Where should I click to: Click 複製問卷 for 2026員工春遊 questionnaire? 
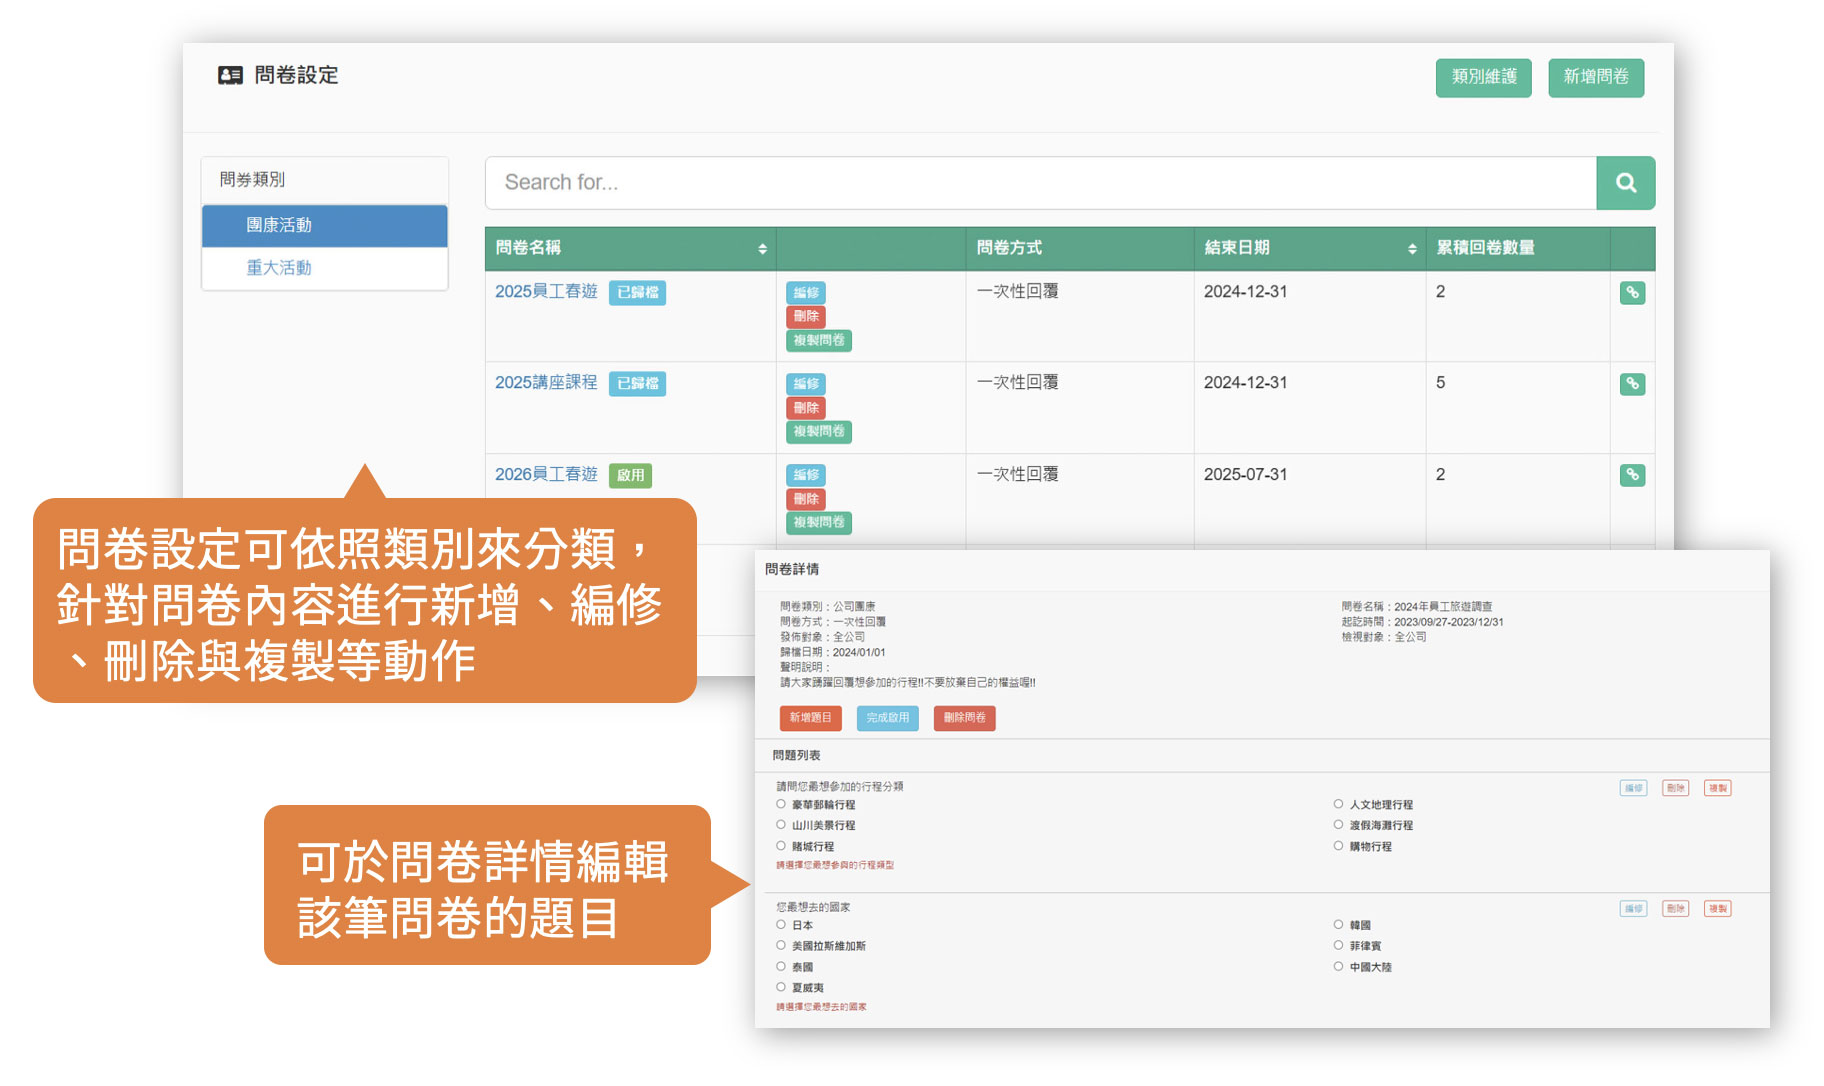(818, 522)
